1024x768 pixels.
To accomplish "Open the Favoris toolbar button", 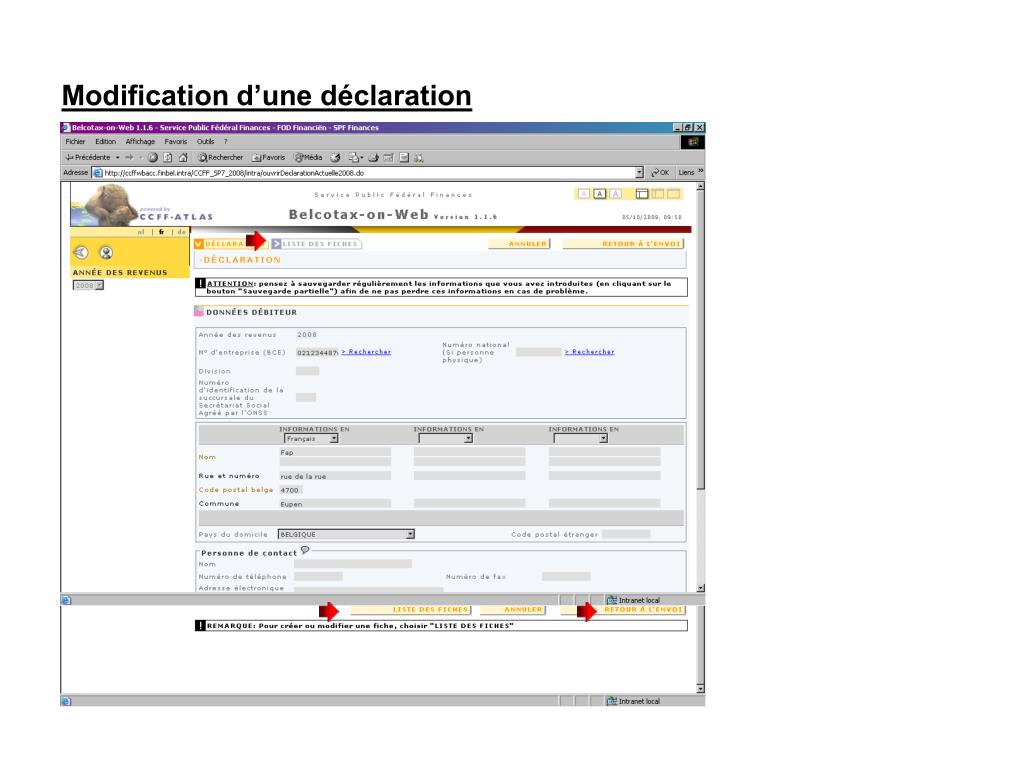I will pyautogui.click(x=269, y=157).
